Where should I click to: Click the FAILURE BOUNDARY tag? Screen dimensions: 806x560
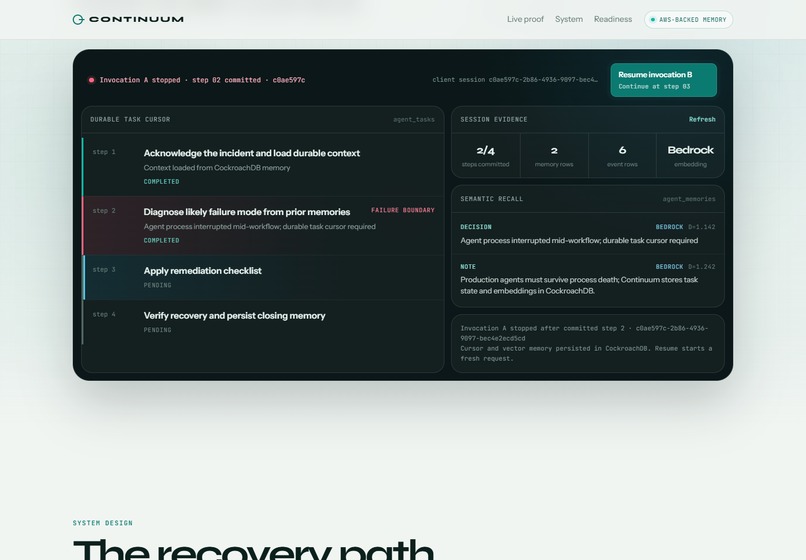402,210
